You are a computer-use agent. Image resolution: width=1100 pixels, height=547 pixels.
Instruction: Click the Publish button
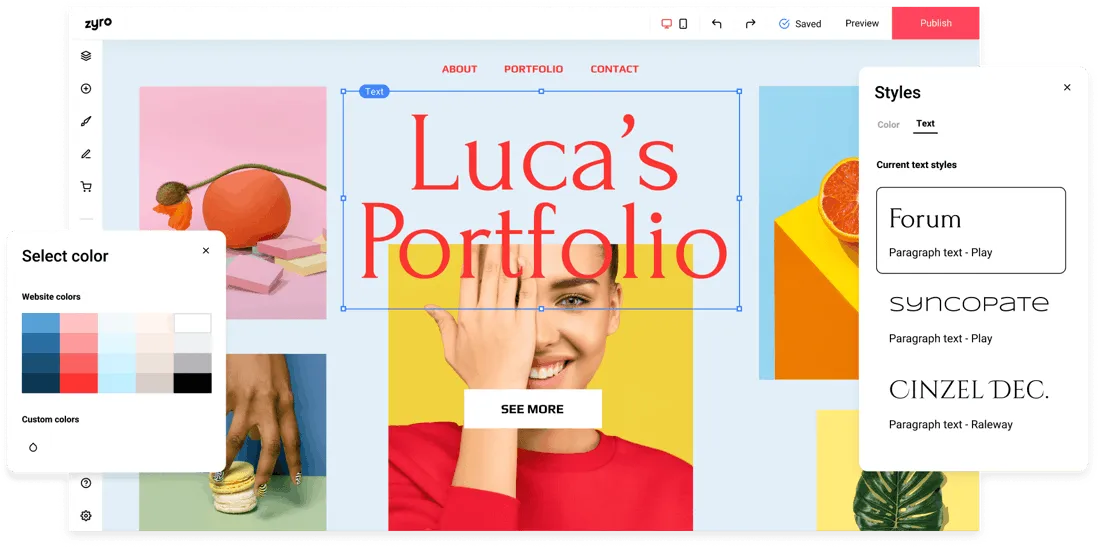click(935, 23)
